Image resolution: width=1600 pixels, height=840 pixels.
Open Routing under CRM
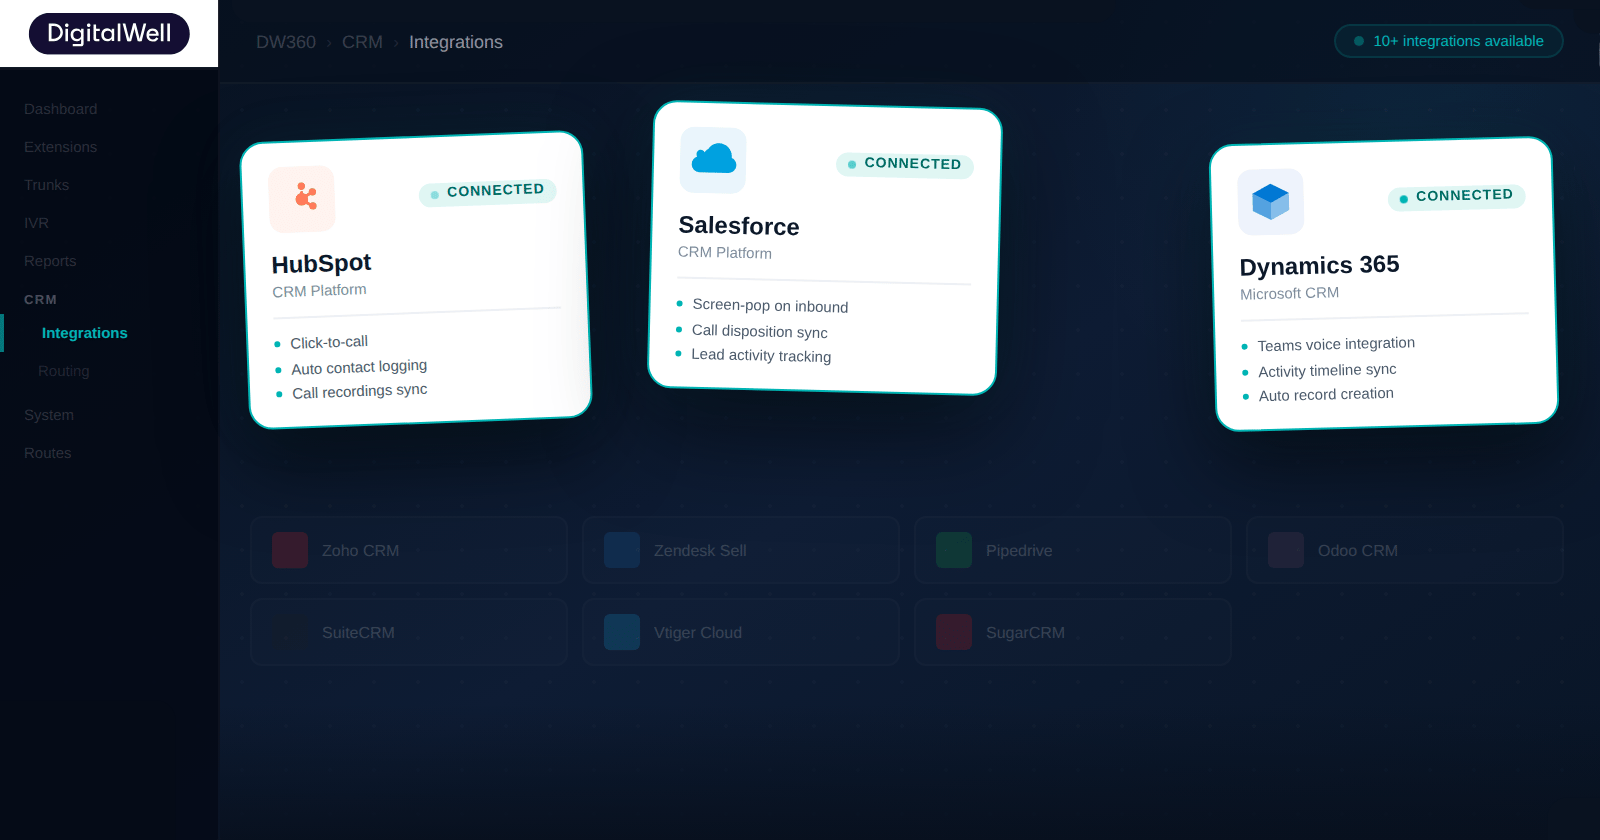(64, 371)
